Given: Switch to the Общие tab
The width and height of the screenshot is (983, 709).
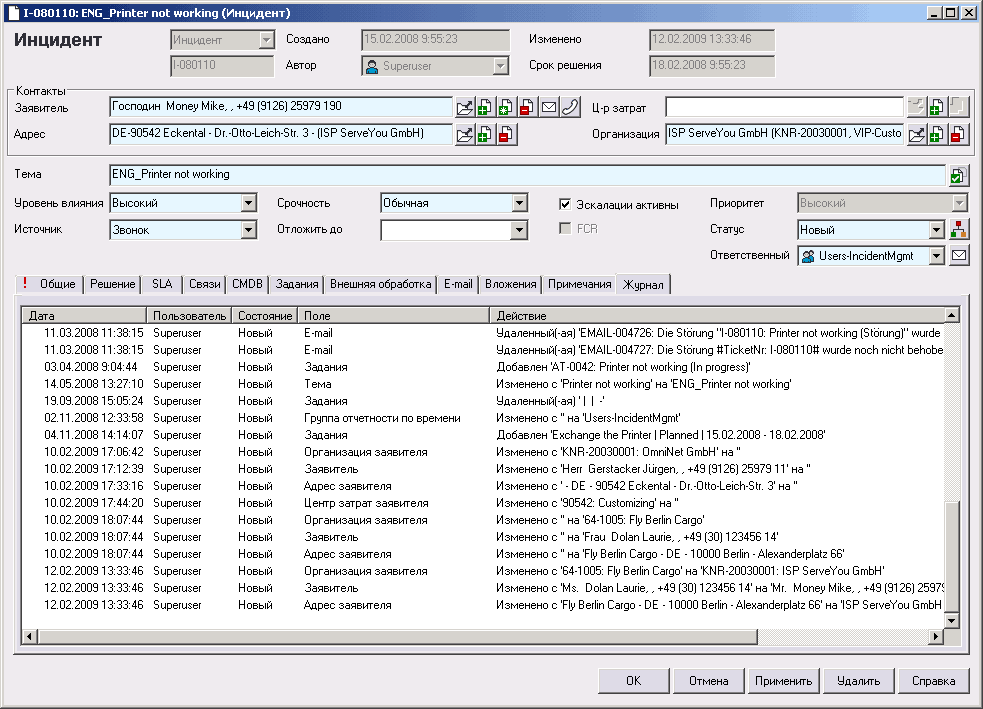Looking at the screenshot, I should click(50, 284).
